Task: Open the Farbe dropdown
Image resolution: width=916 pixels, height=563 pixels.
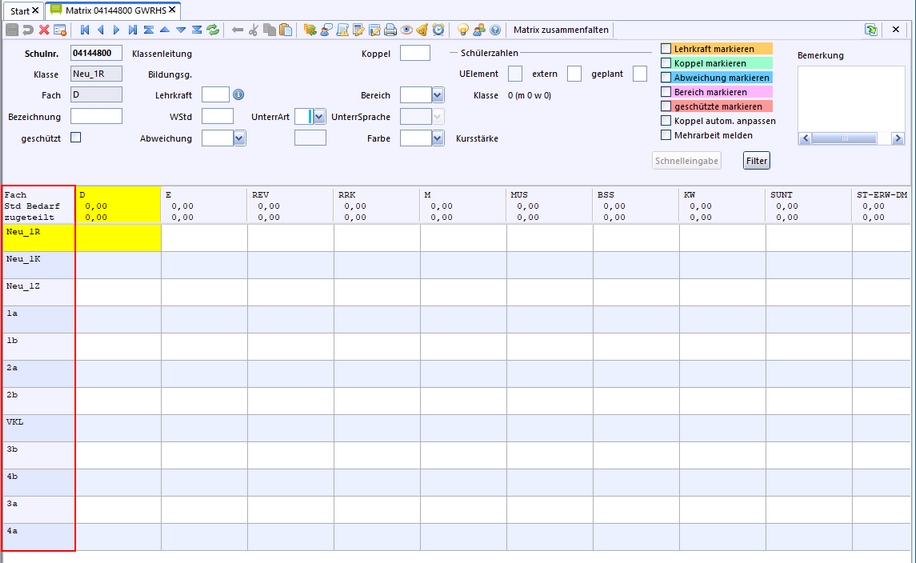Action: click(438, 139)
